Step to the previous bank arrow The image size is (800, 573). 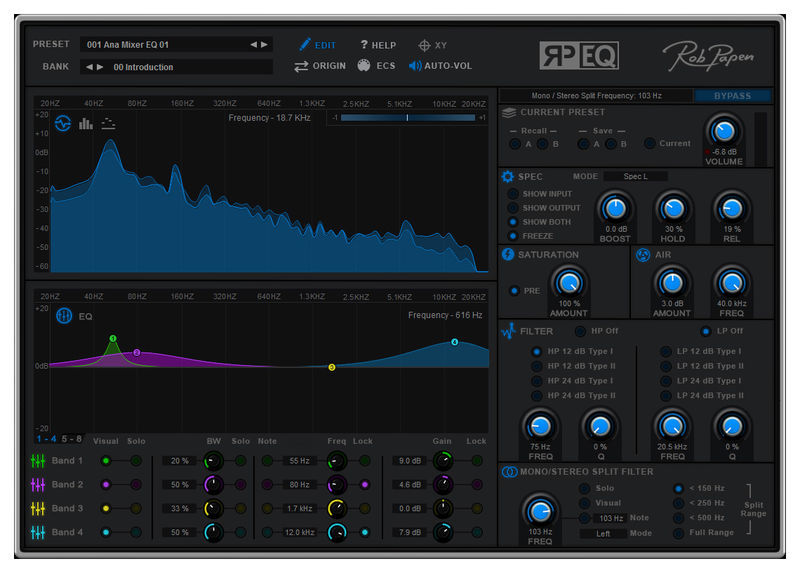pyautogui.click(x=89, y=67)
